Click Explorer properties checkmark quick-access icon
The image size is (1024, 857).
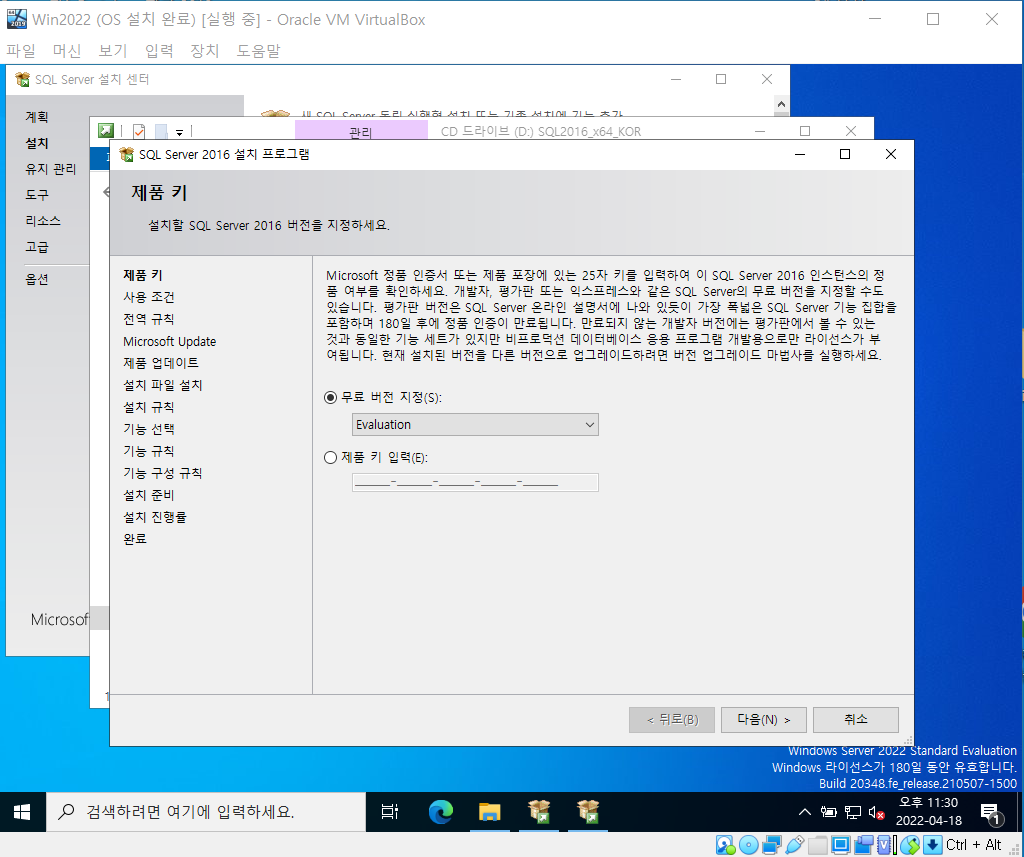pyautogui.click(x=139, y=131)
